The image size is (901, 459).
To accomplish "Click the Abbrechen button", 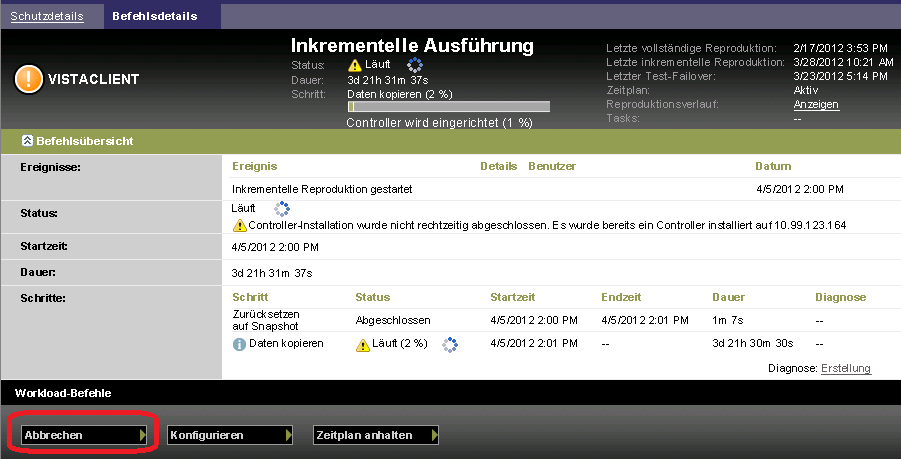I will (x=84, y=435).
